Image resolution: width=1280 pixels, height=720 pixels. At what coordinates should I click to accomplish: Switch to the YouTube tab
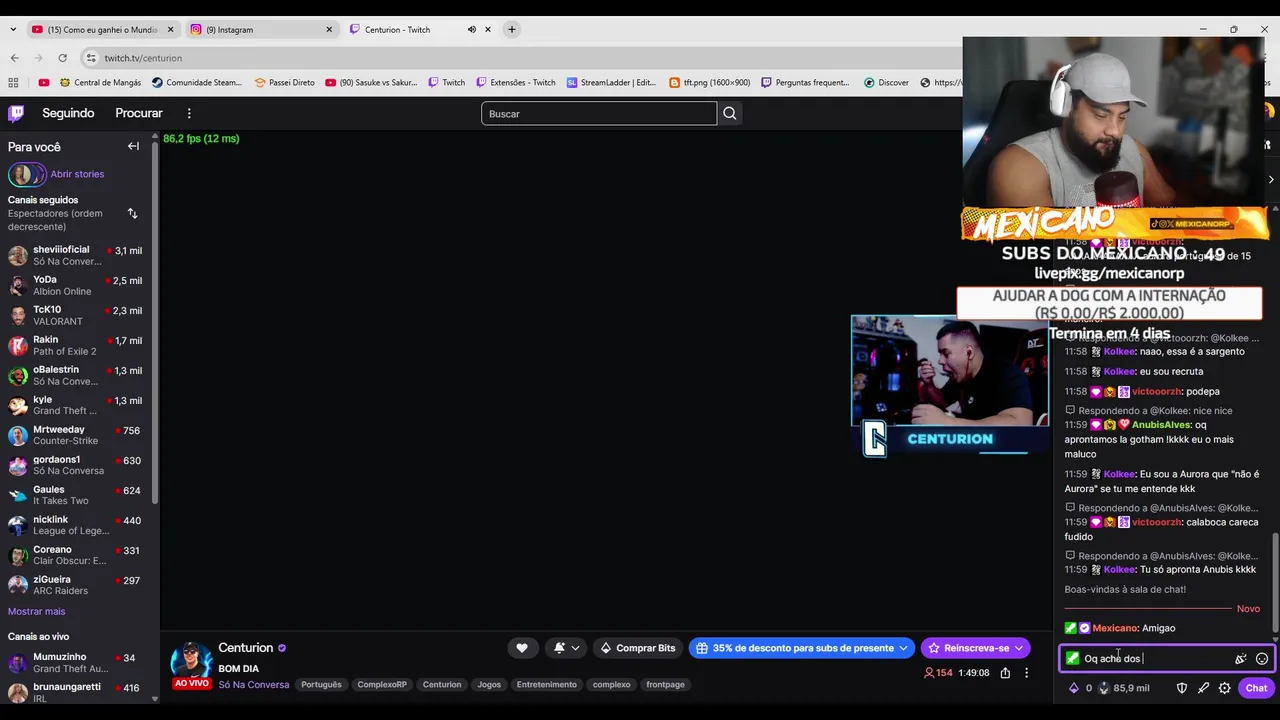pyautogui.click(x=103, y=29)
